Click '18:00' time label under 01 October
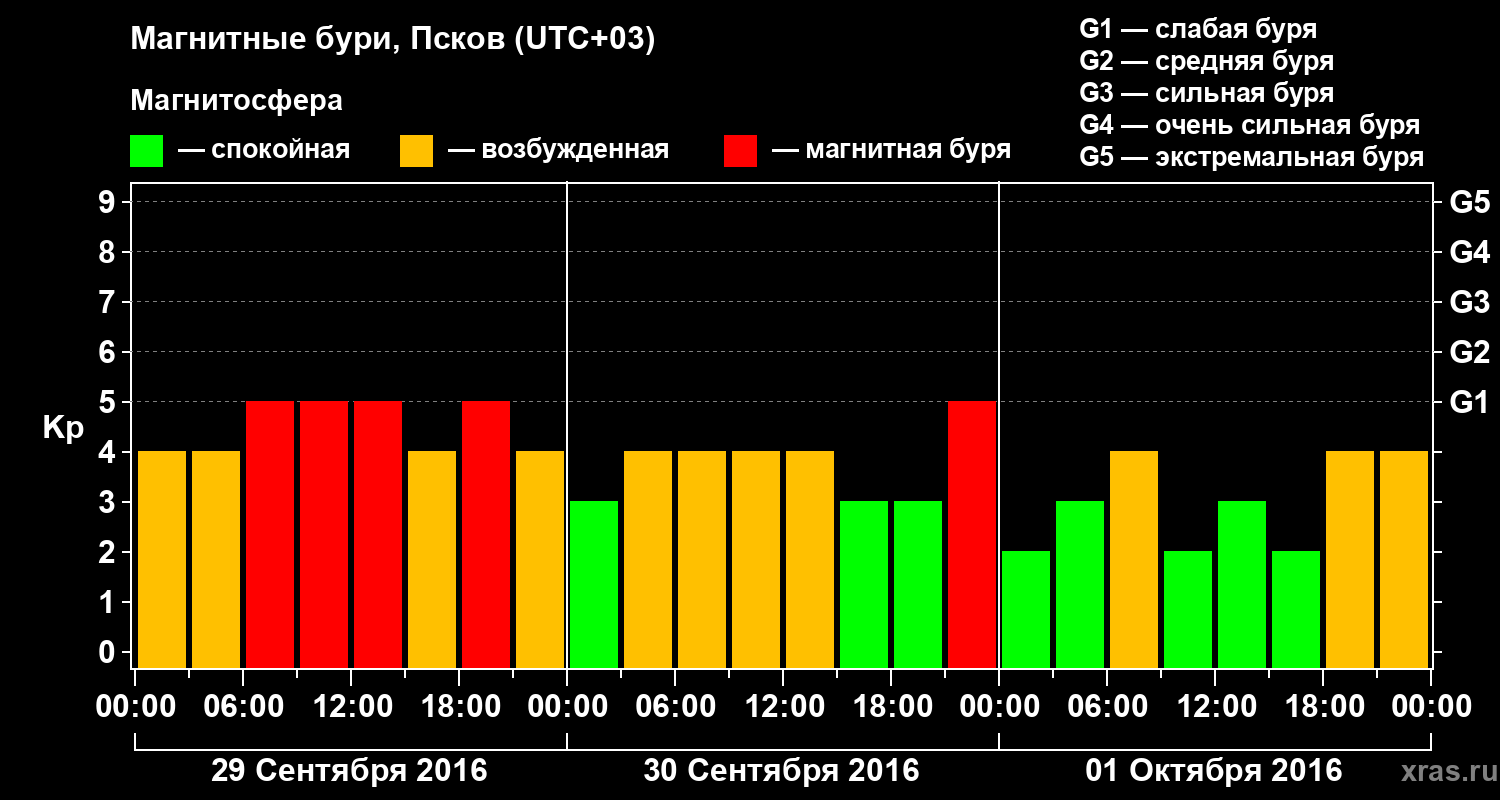This screenshot has width=1500, height=800. tap(1323, 707)
